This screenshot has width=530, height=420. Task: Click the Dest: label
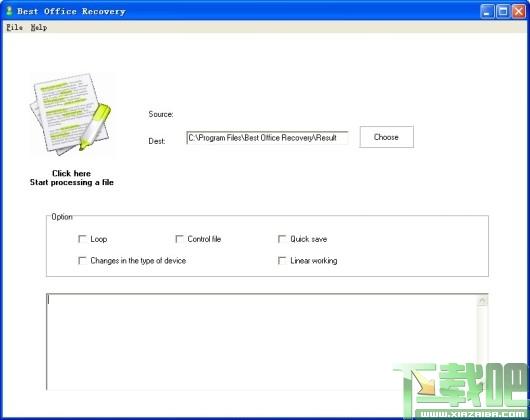(157, 141)
